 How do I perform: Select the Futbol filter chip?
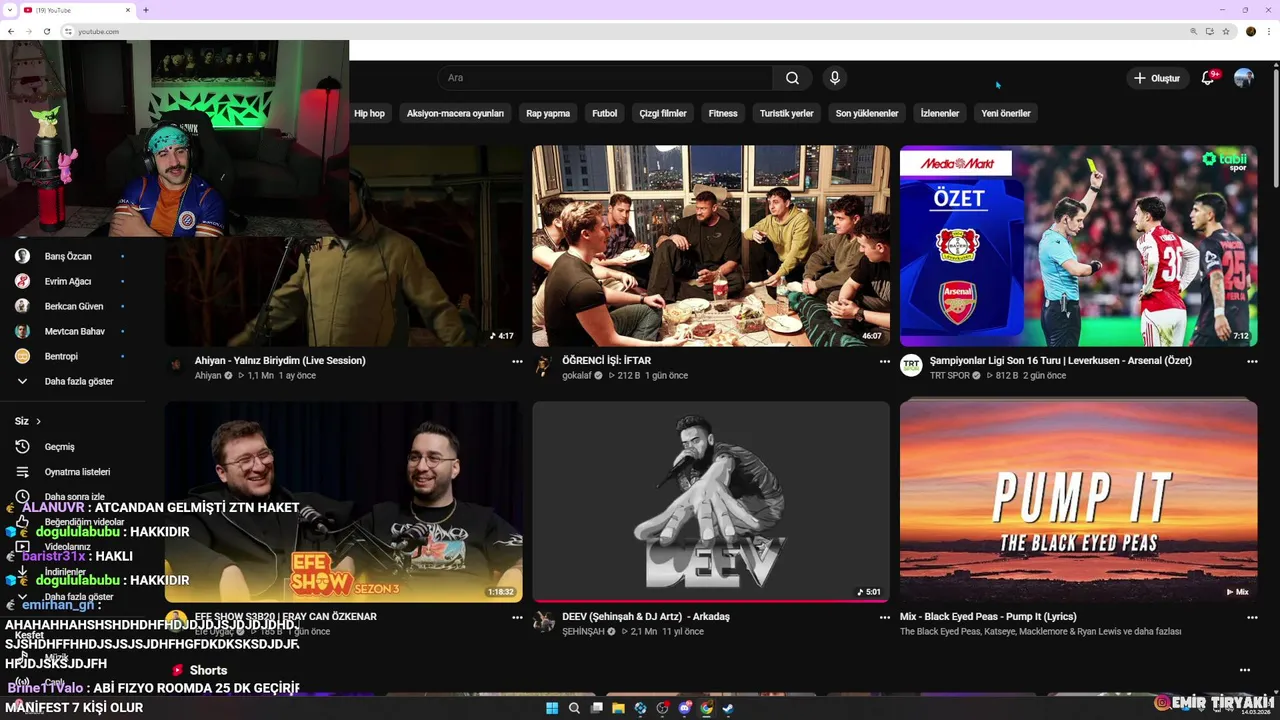click(x=605, y=113)
